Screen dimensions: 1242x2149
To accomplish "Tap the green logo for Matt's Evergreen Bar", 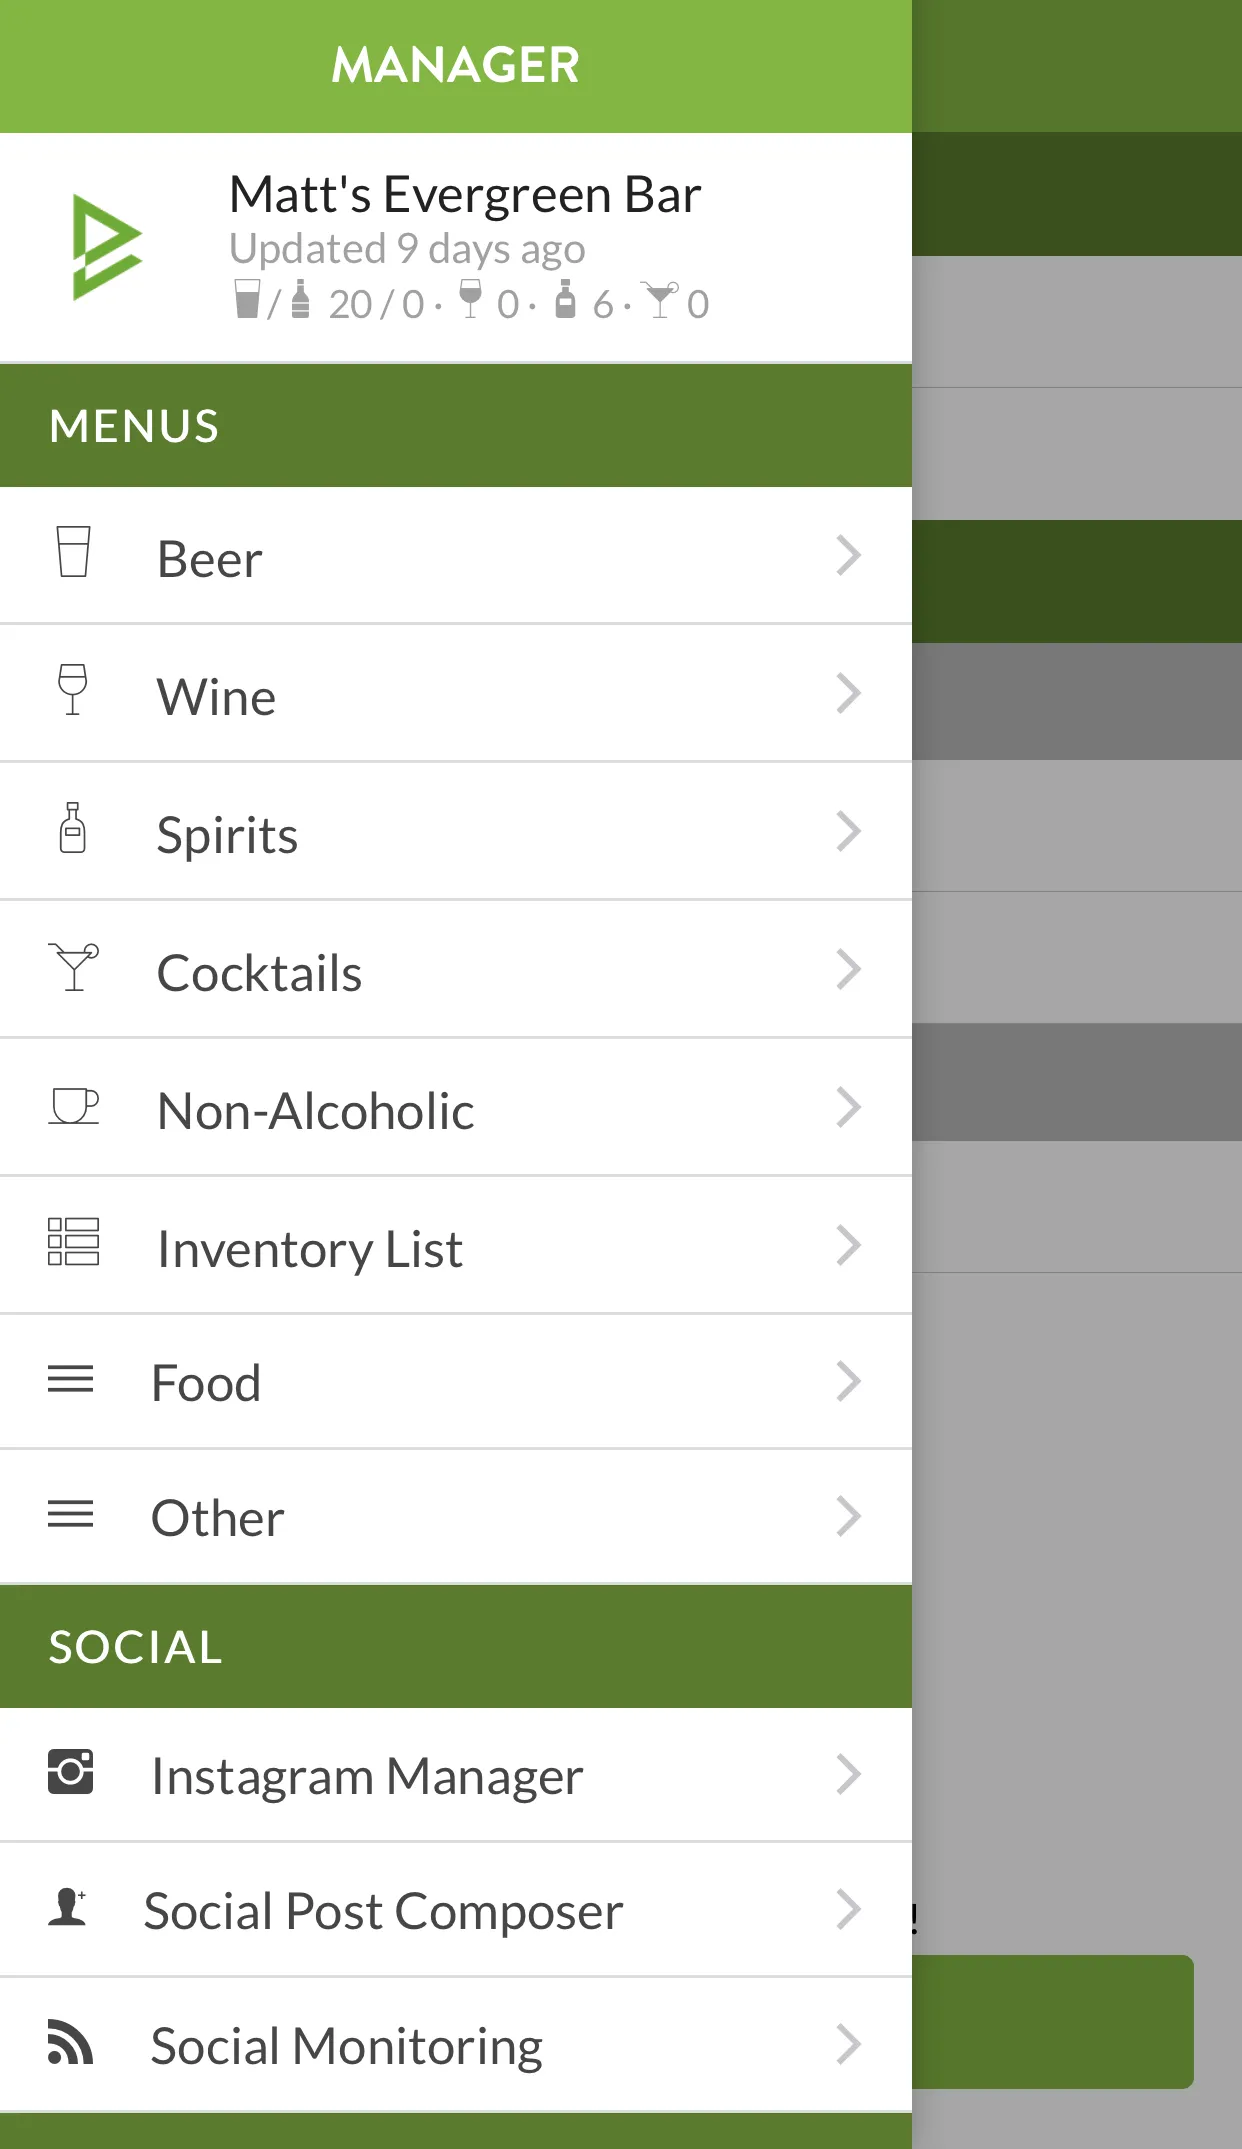I will click(x=106, y=247).
